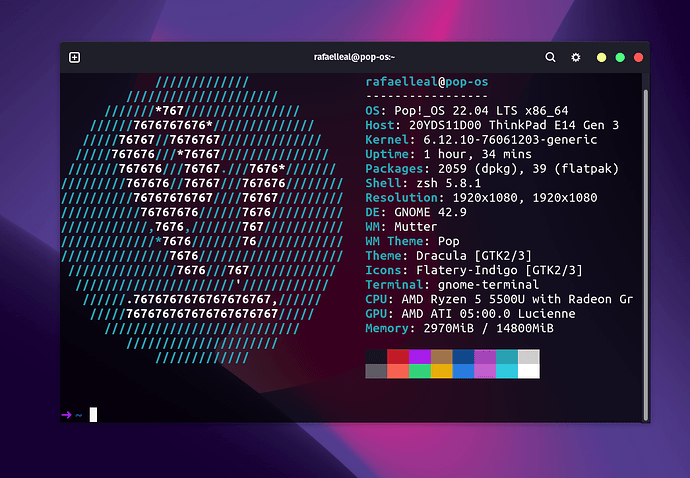
Task: Click the purple prompt arrow
Action: click(x=66, y=415)
